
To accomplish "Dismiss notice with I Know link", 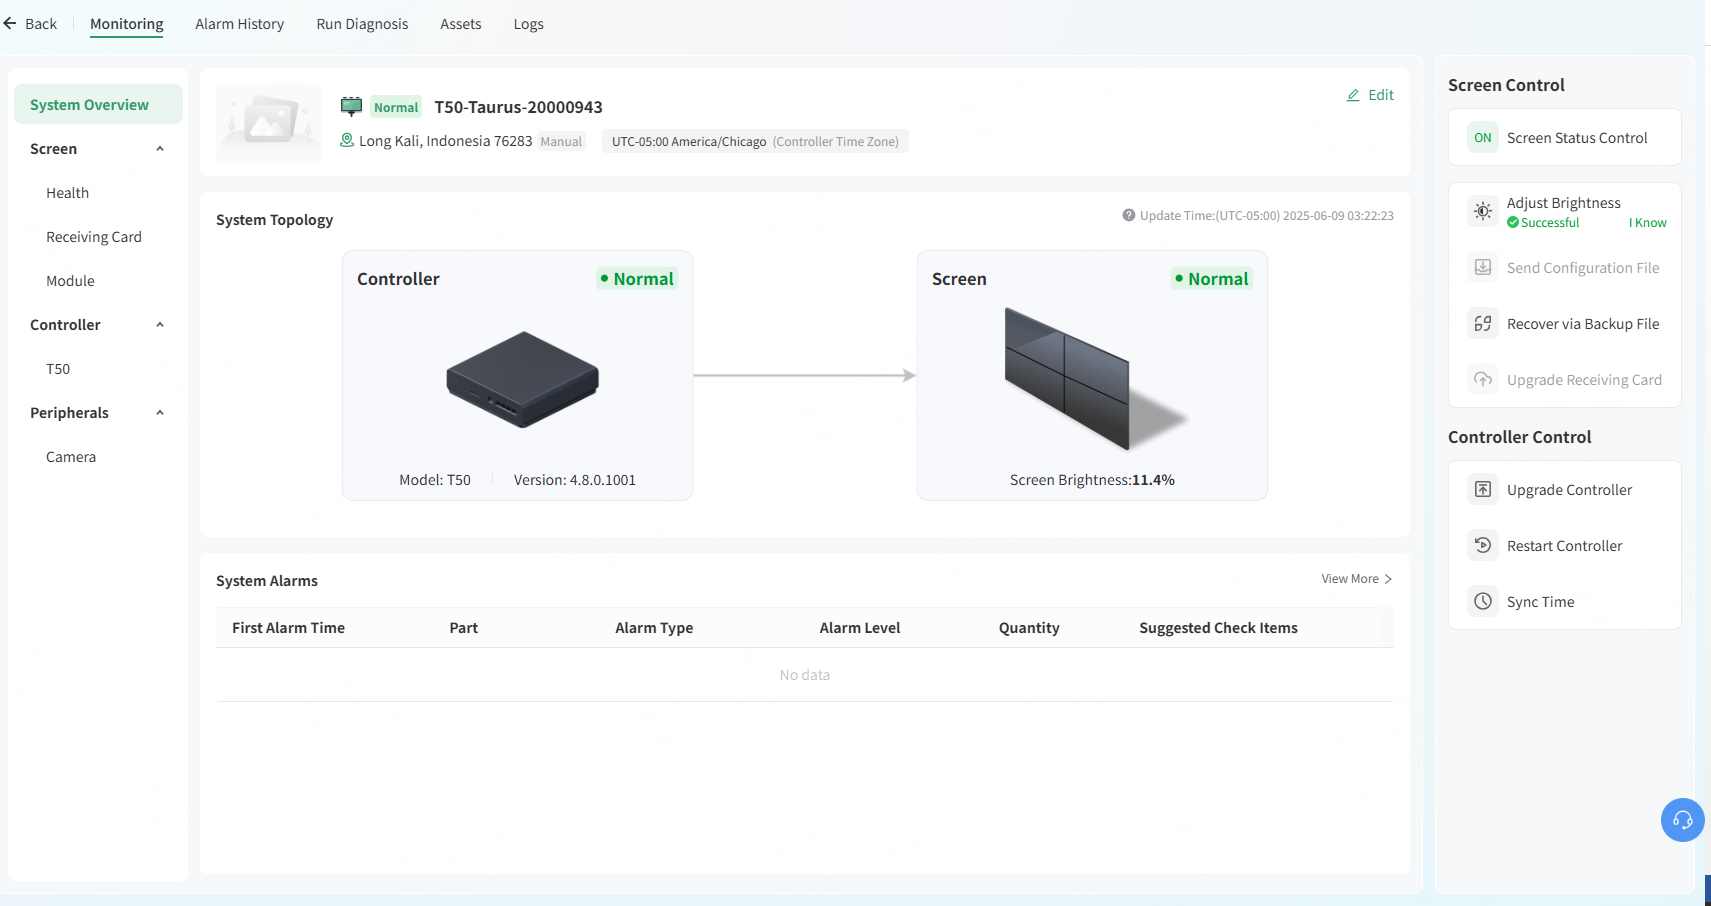I will 1648,223.
